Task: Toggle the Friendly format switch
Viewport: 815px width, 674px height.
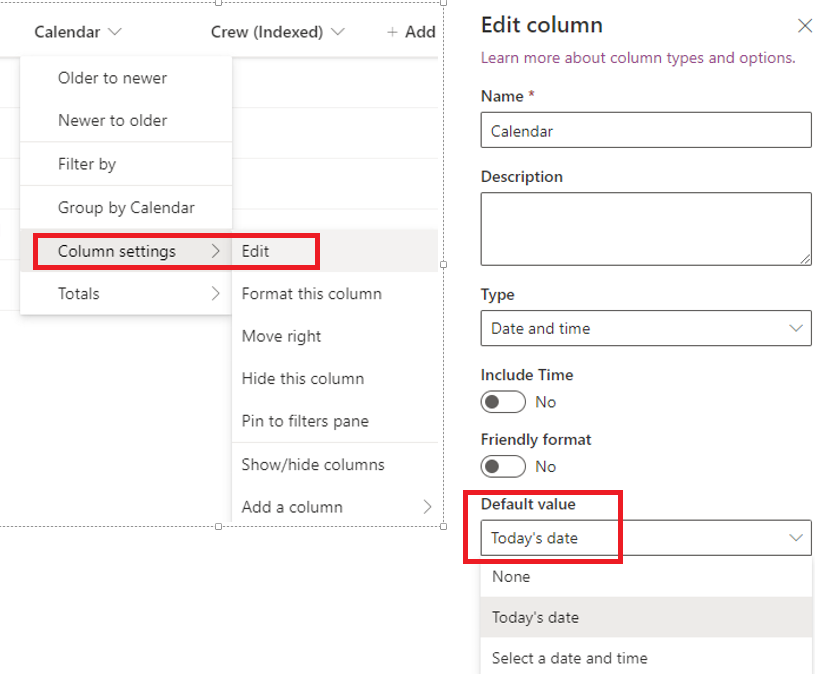Action: point(503,466)
